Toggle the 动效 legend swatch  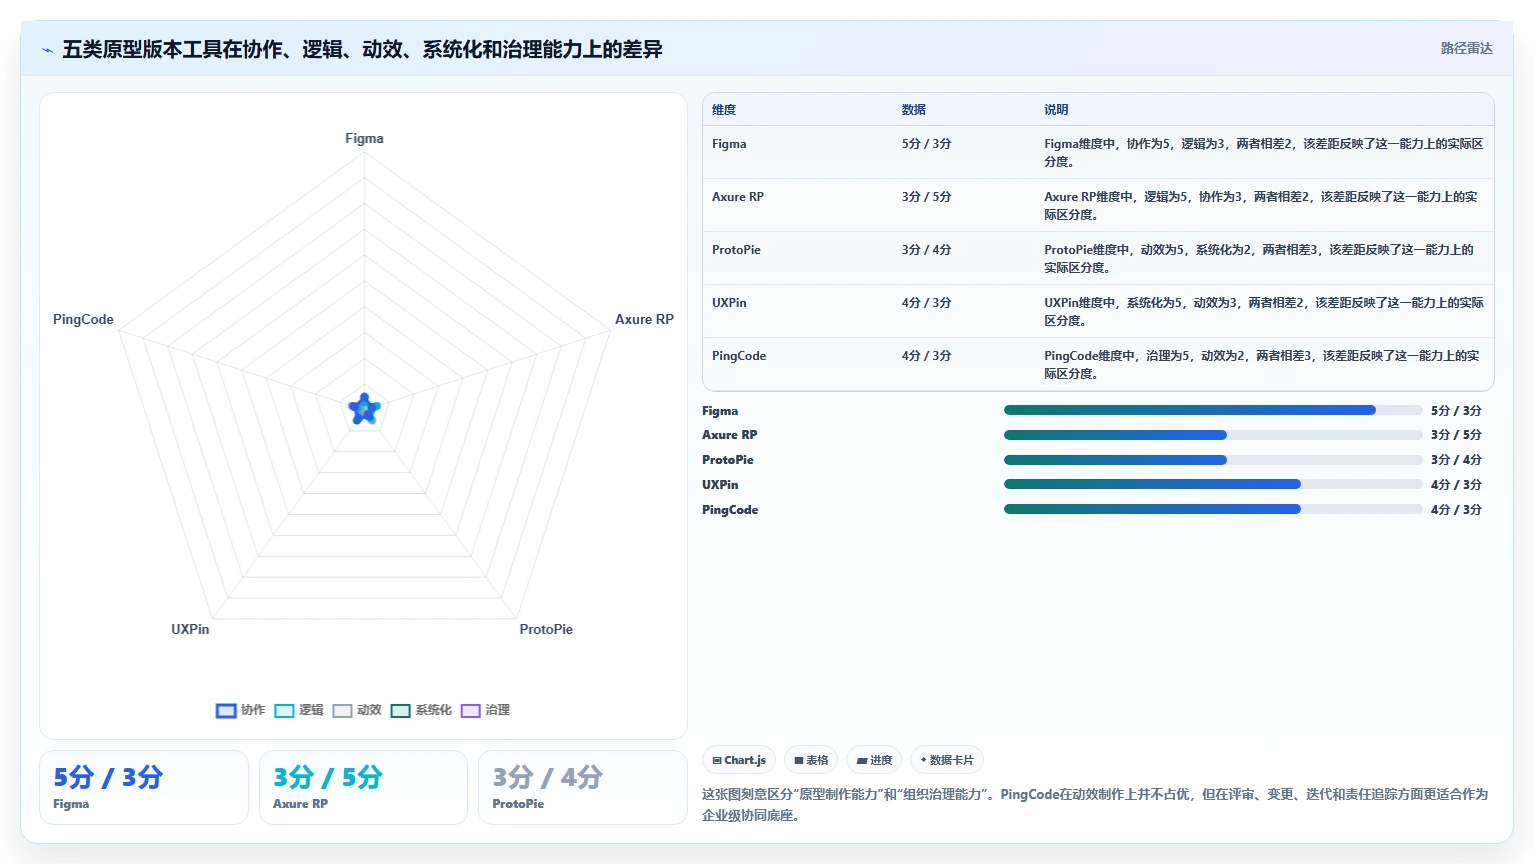click(x=343, y=711)
